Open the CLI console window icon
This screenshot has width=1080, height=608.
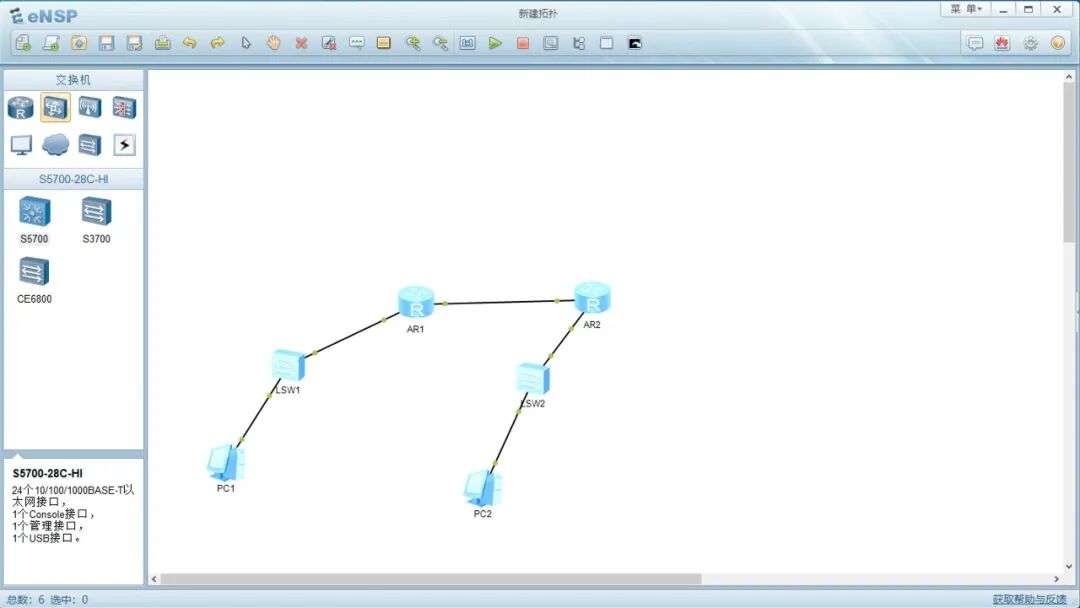coord(635,43)
